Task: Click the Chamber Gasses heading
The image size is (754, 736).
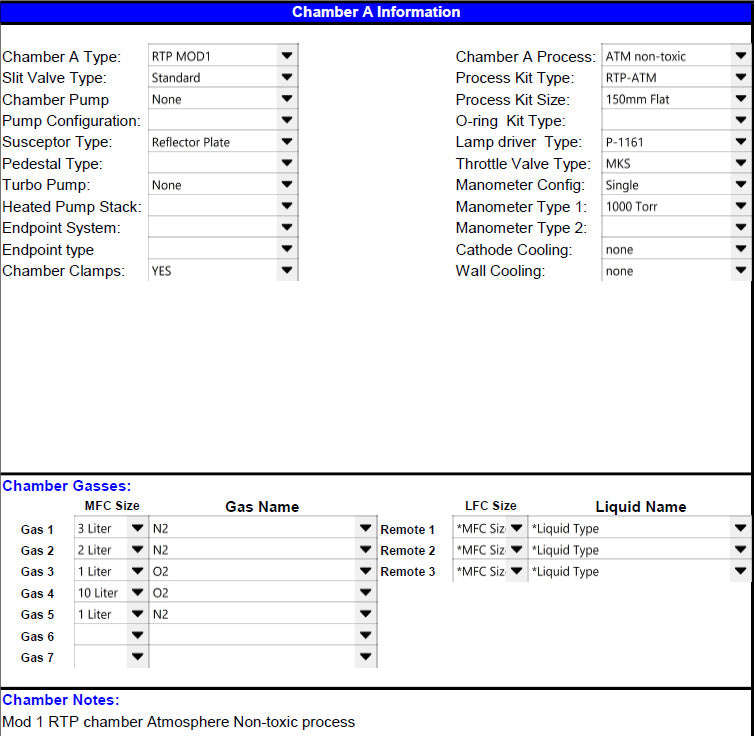Action: (67, 486)
